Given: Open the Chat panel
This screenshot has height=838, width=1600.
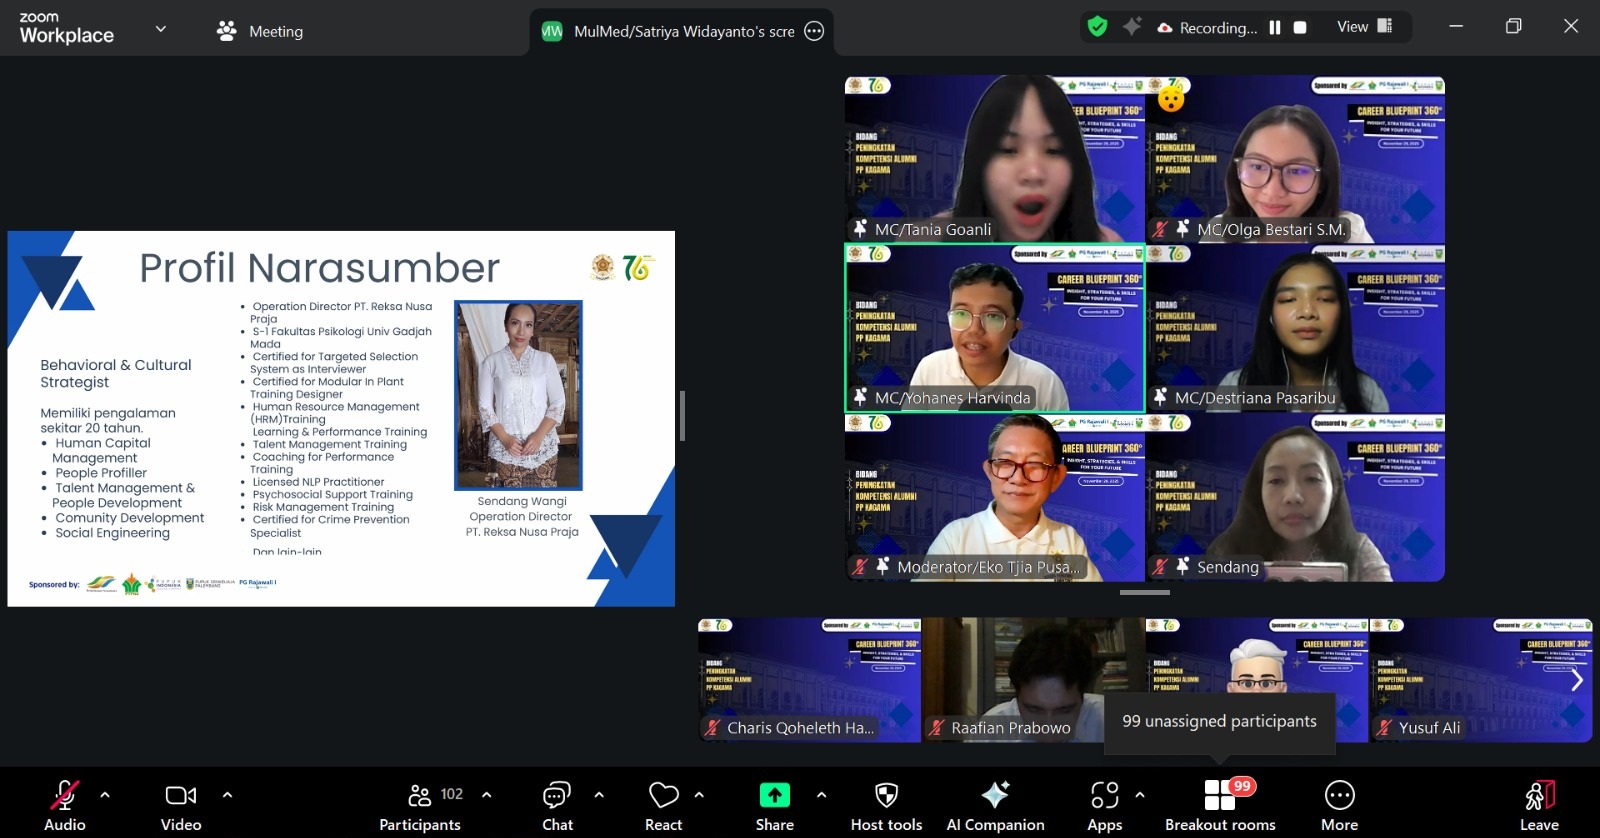Looking at the screenshot, I should tap(557, 803).
